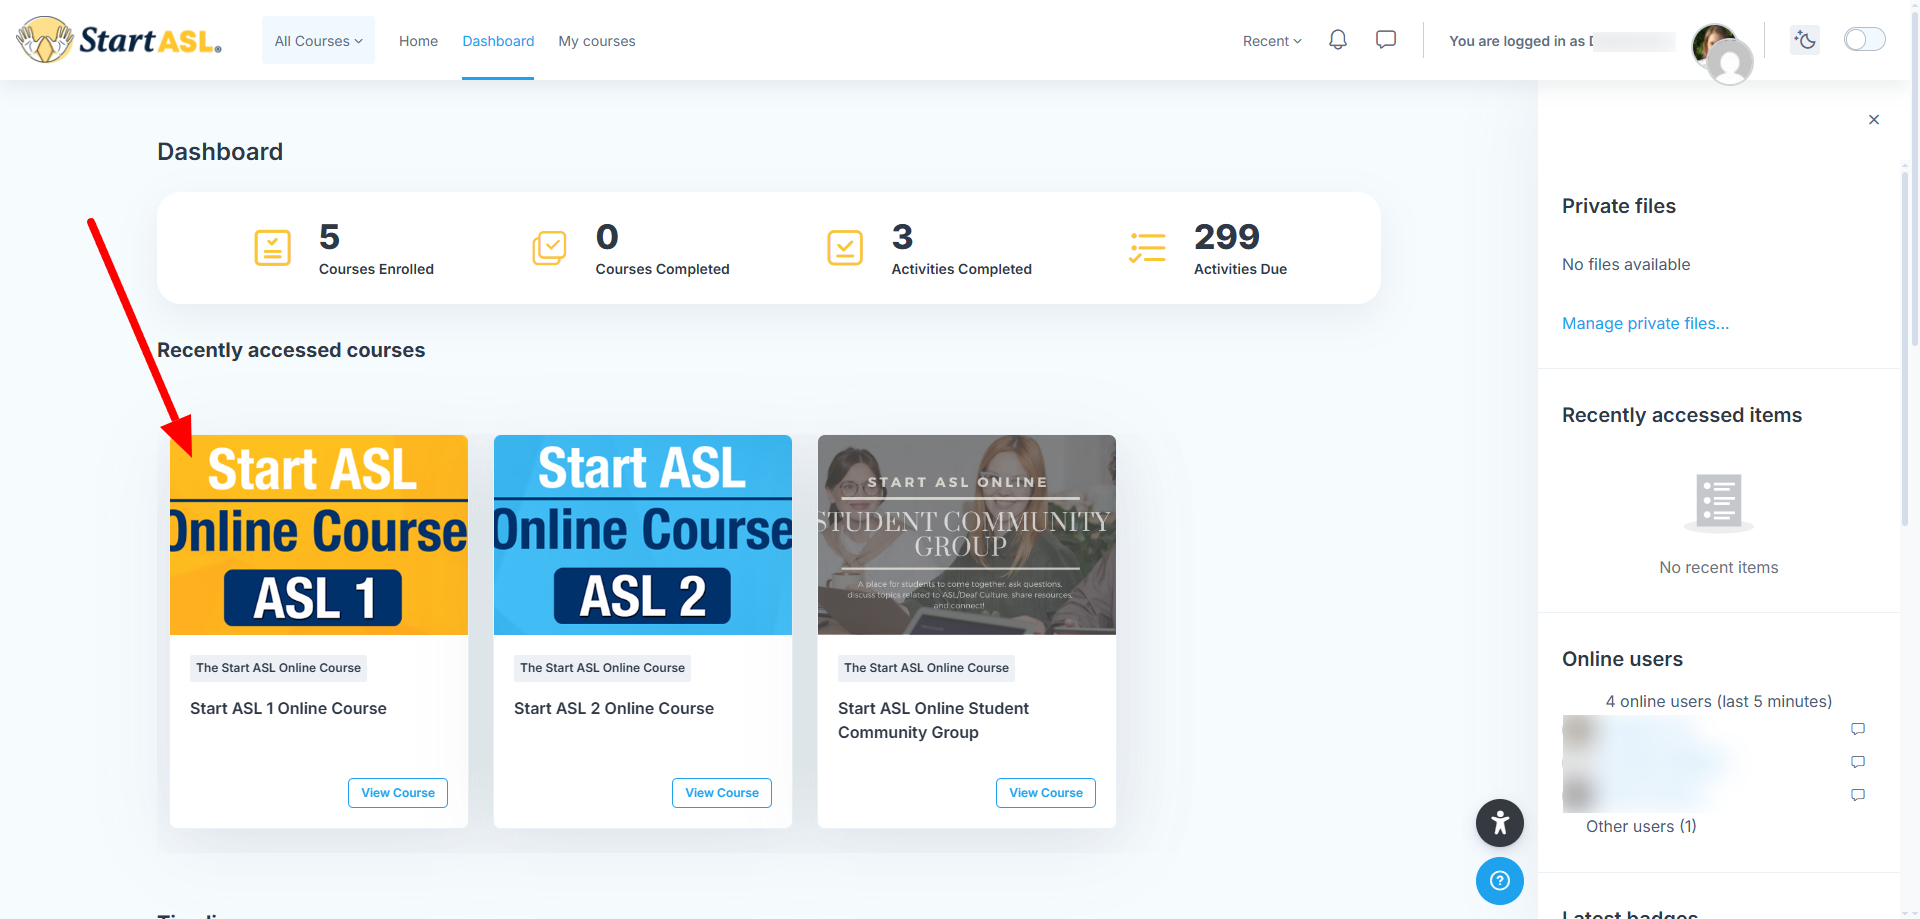View the Student Community Group course

click(1046, 793)
